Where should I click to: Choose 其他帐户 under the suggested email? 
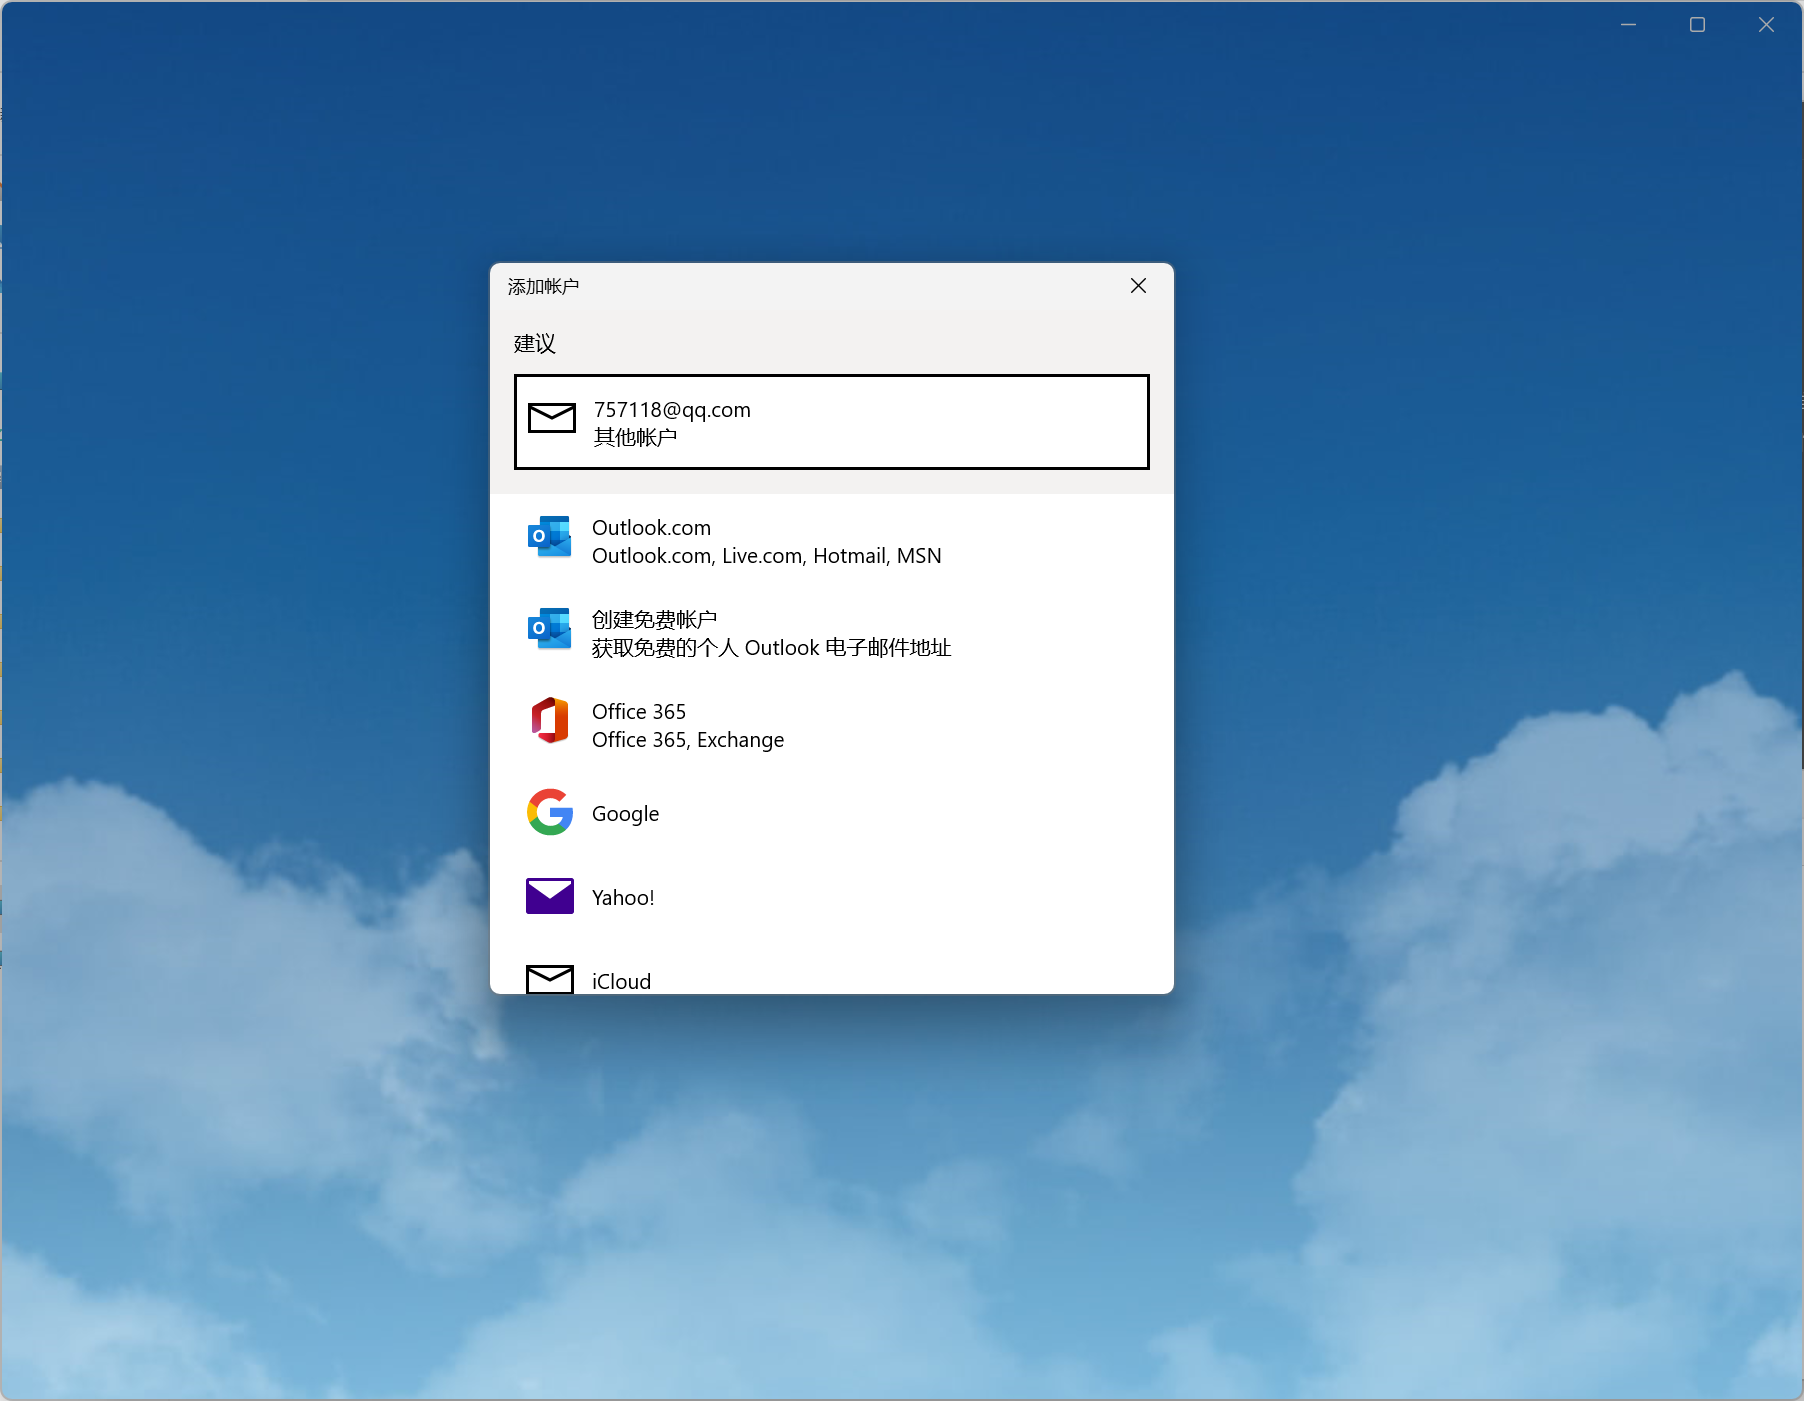635,437
